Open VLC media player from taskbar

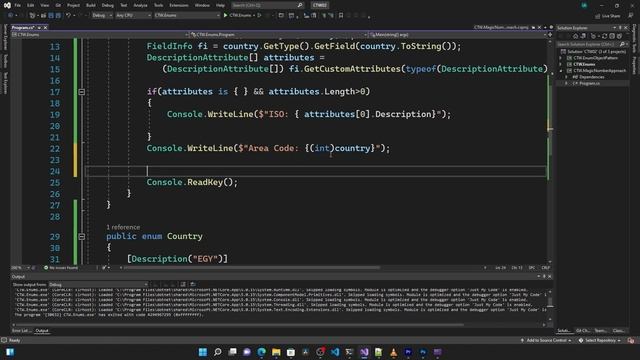pos(393,352)
